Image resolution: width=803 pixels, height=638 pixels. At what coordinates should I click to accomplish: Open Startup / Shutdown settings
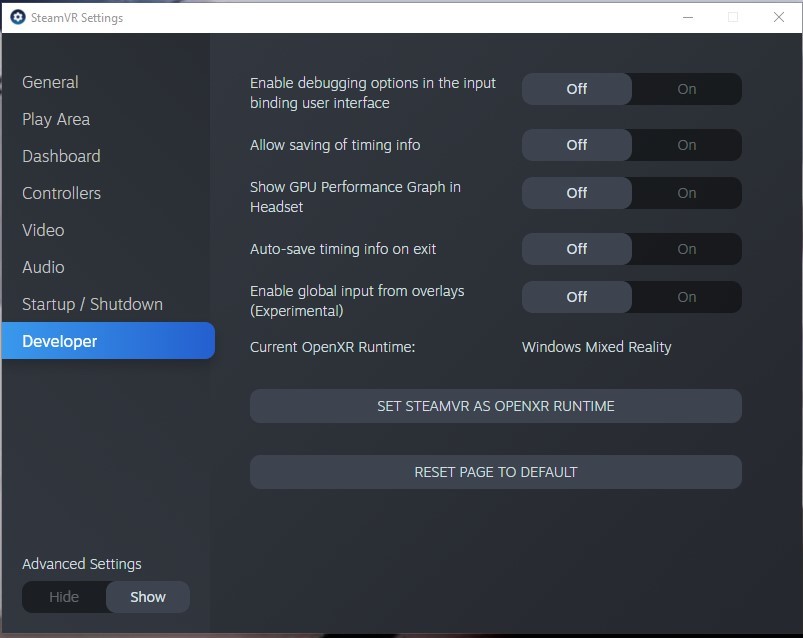(92, 304)
